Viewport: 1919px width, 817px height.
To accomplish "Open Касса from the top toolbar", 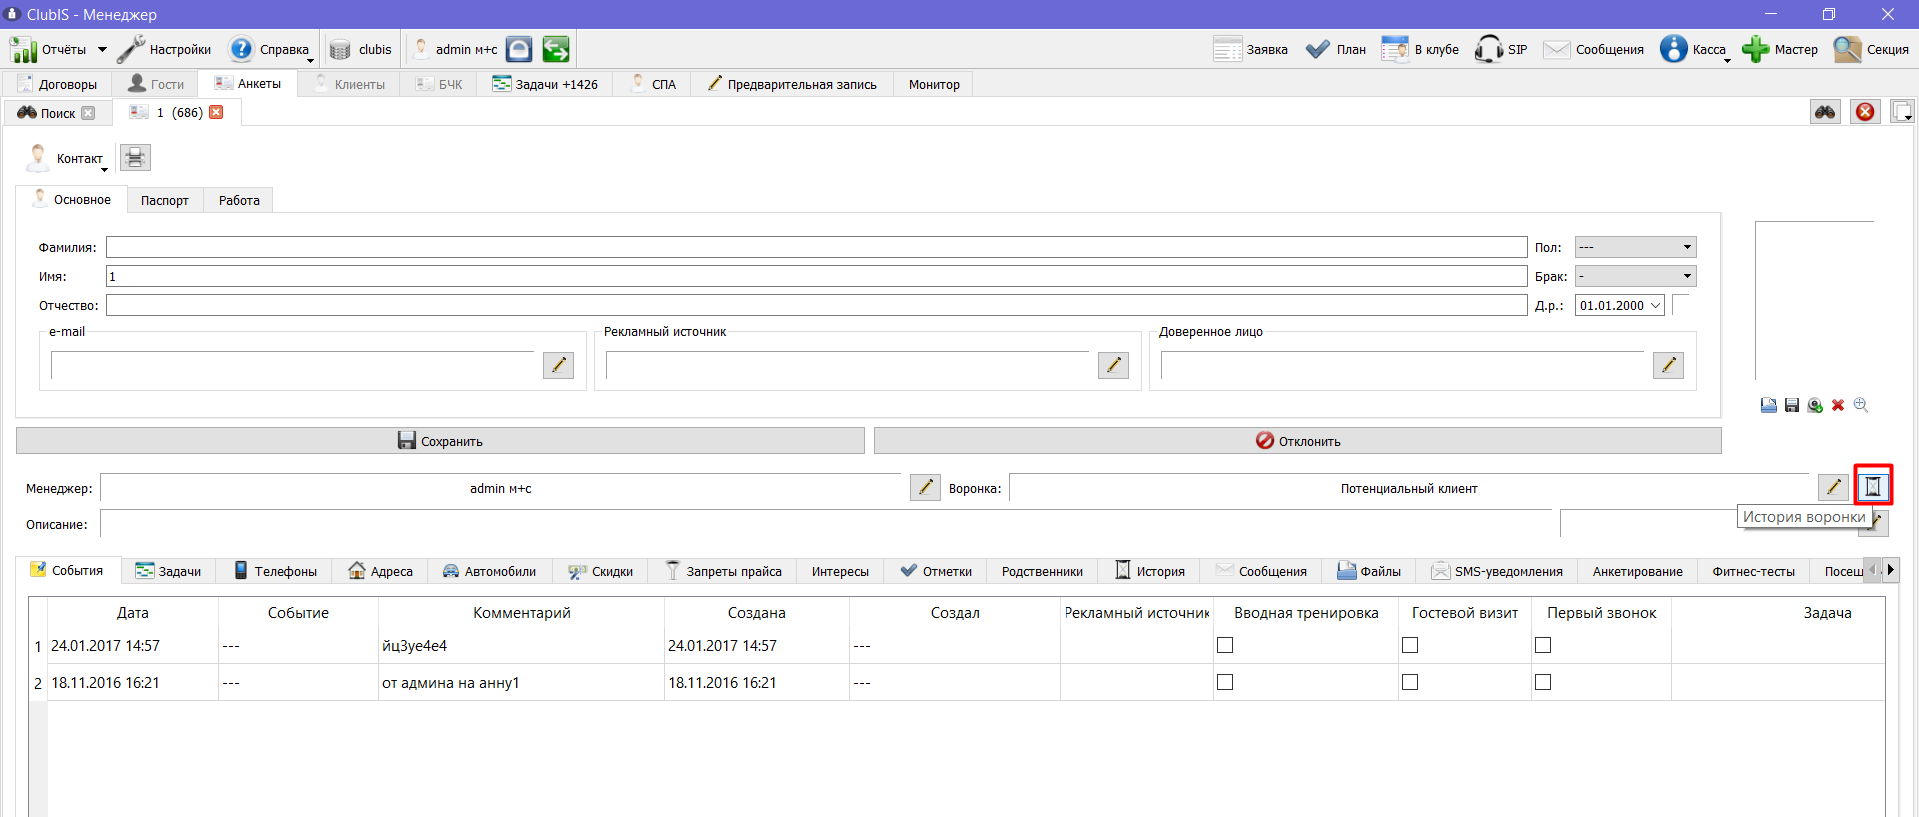I will (x=1694, y=49).
